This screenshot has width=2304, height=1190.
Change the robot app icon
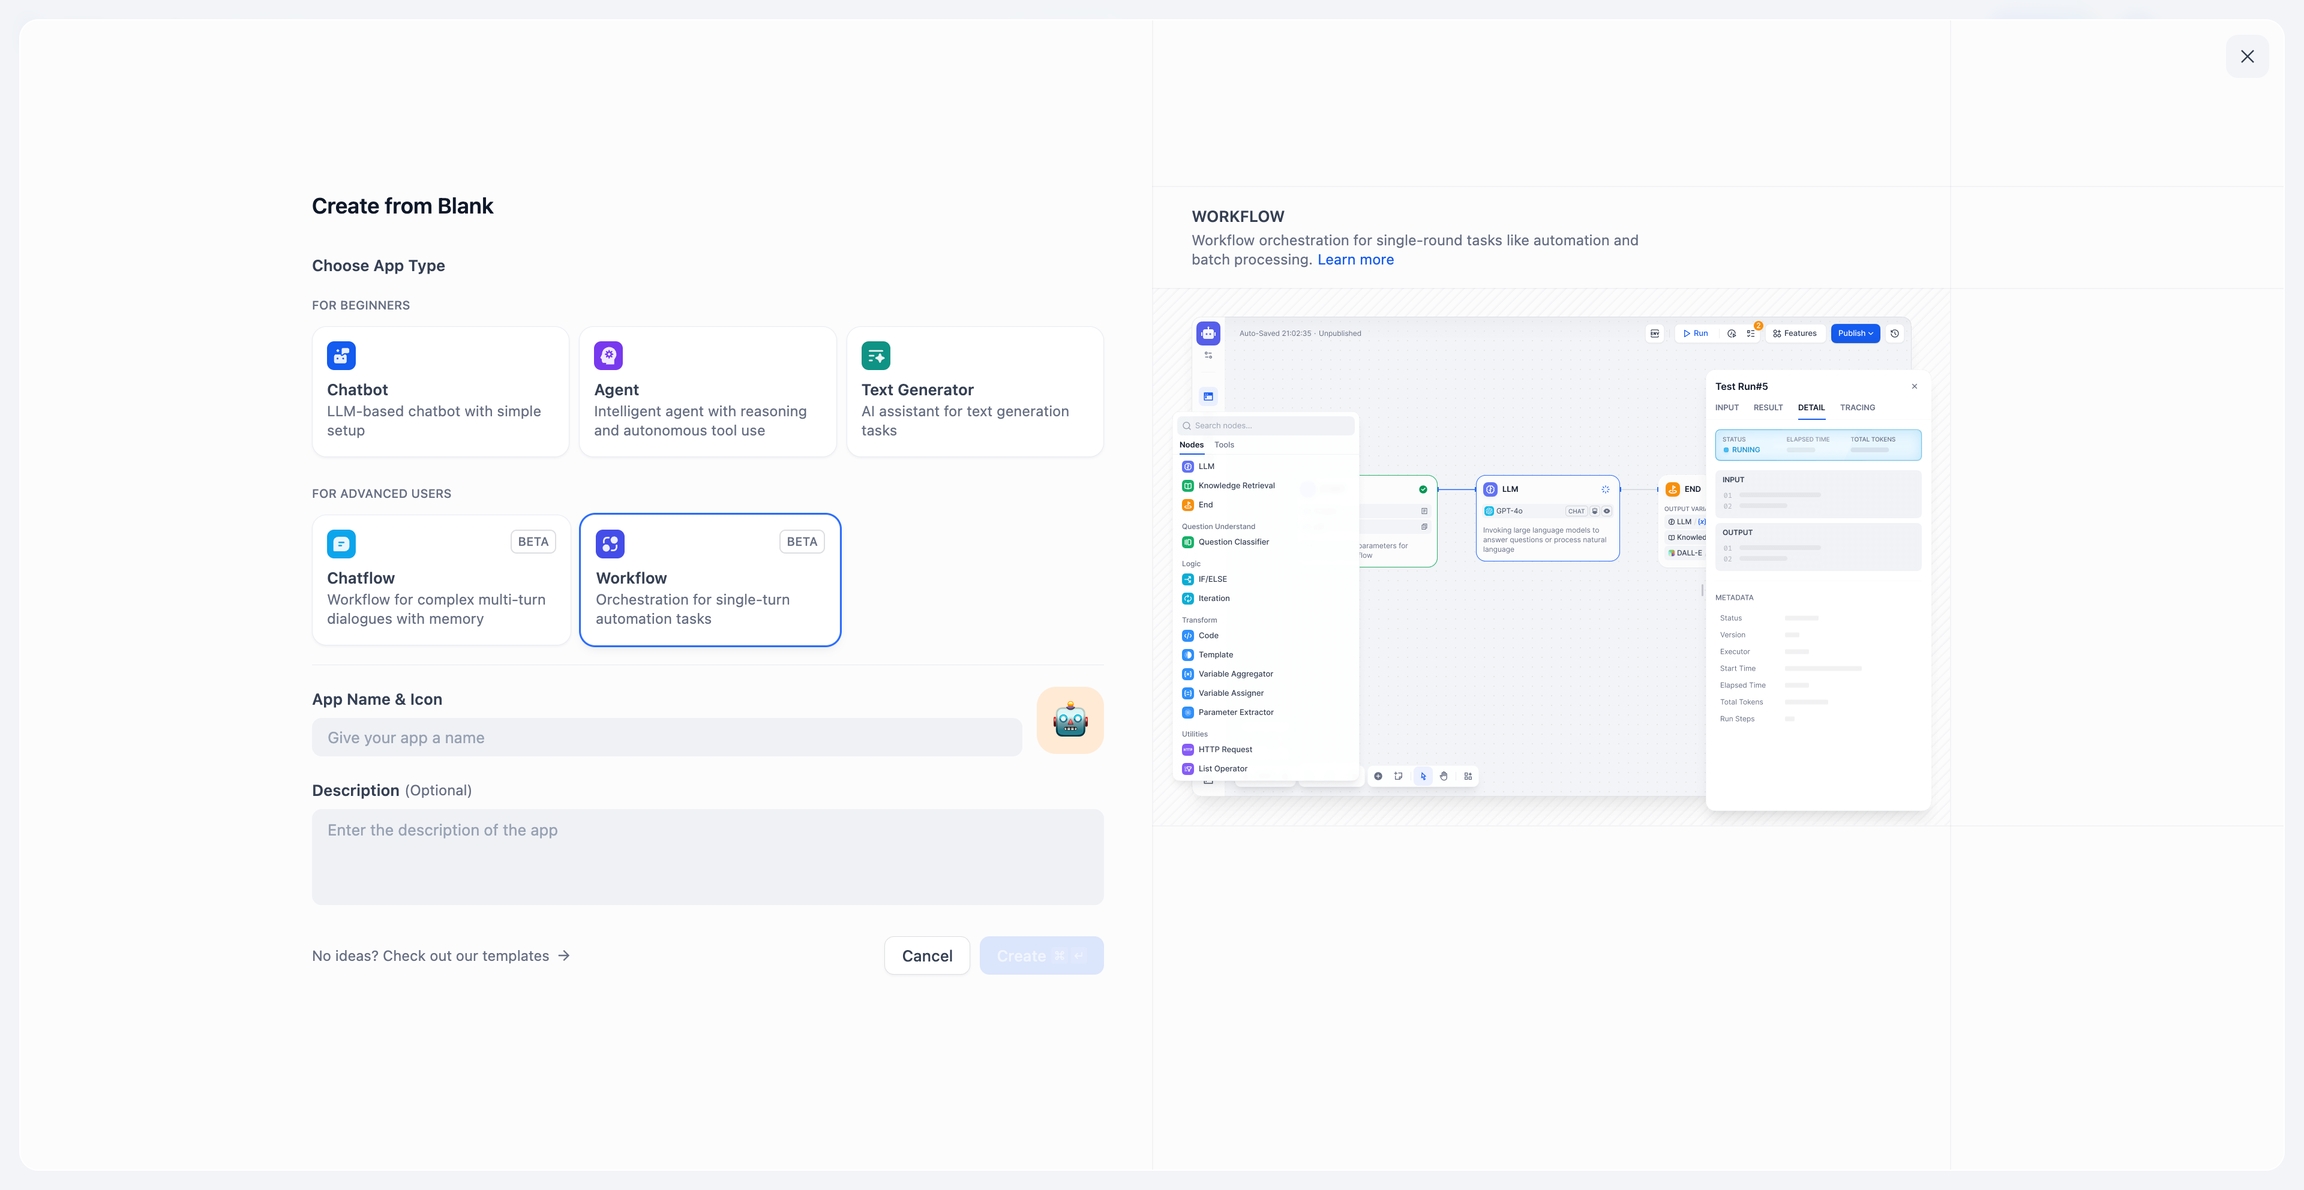[1069, 720]
